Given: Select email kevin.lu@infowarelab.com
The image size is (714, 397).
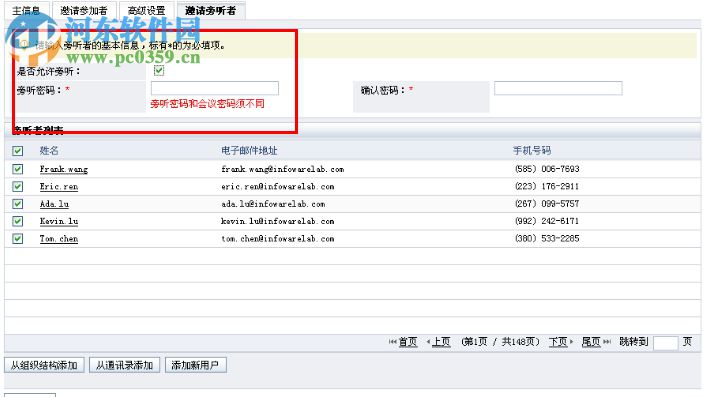Looking at the screenshot, I should pyautogui.click(x=278, y=221).
